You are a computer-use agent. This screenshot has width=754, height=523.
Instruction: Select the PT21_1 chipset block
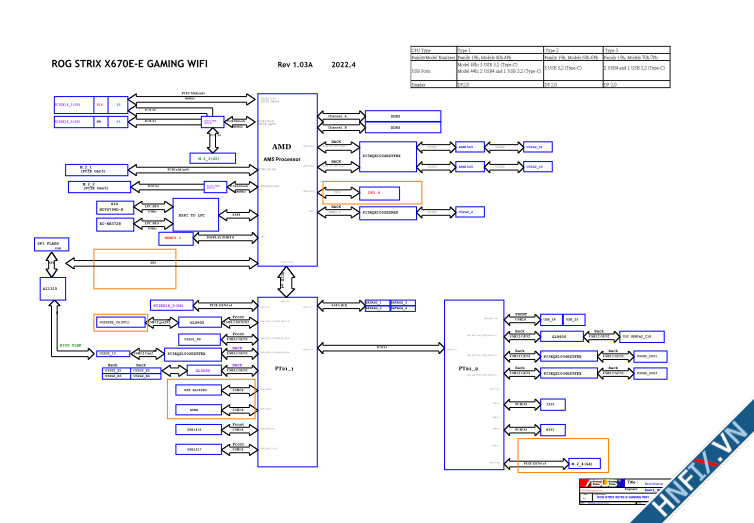tap(288, 382)
